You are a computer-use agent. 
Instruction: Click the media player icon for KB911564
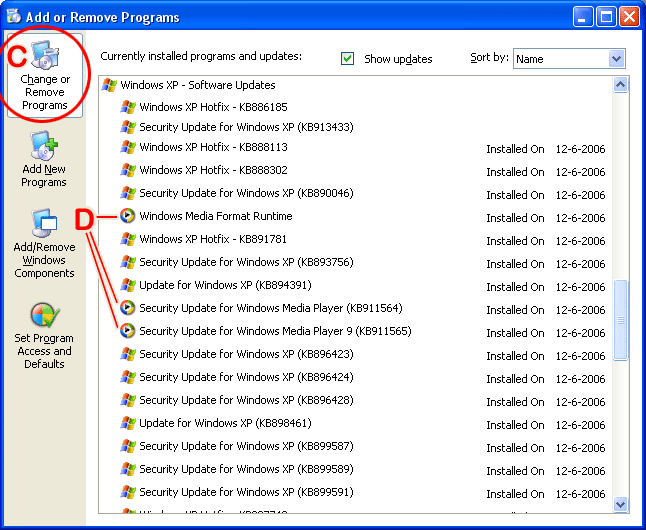tap(128, 308)
